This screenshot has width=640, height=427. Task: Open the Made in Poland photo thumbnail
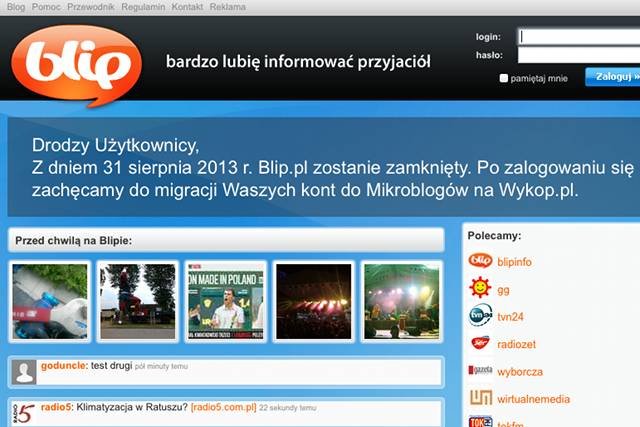point(226,301)
